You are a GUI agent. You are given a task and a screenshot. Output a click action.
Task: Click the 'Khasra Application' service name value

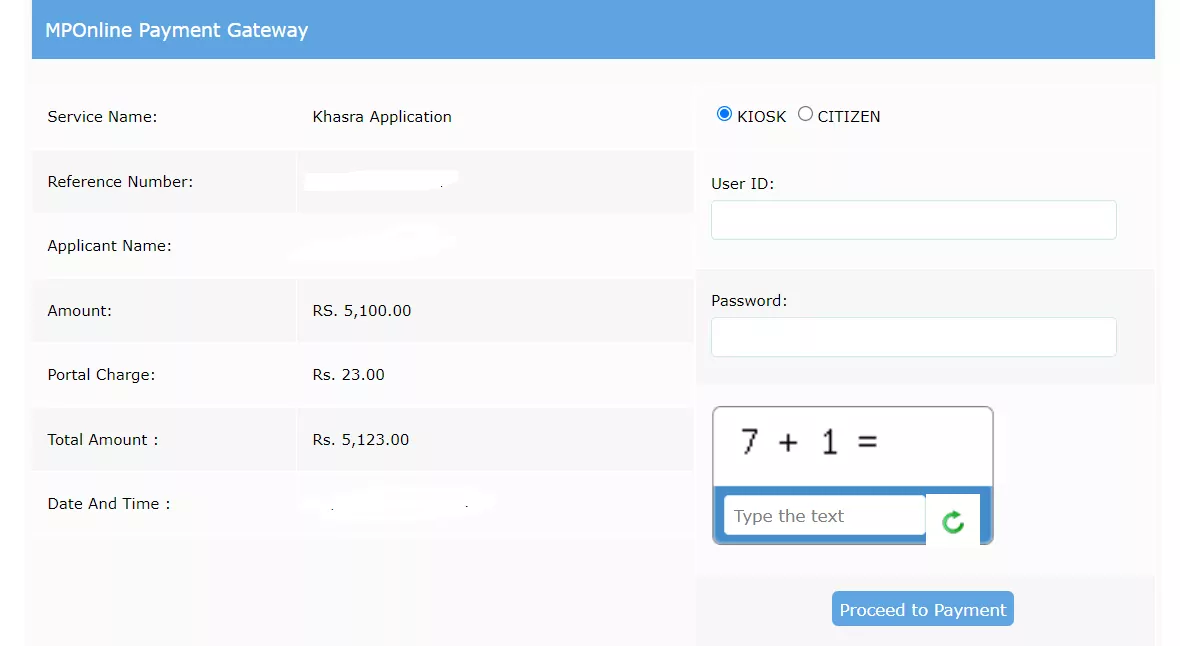click(382, 117)
